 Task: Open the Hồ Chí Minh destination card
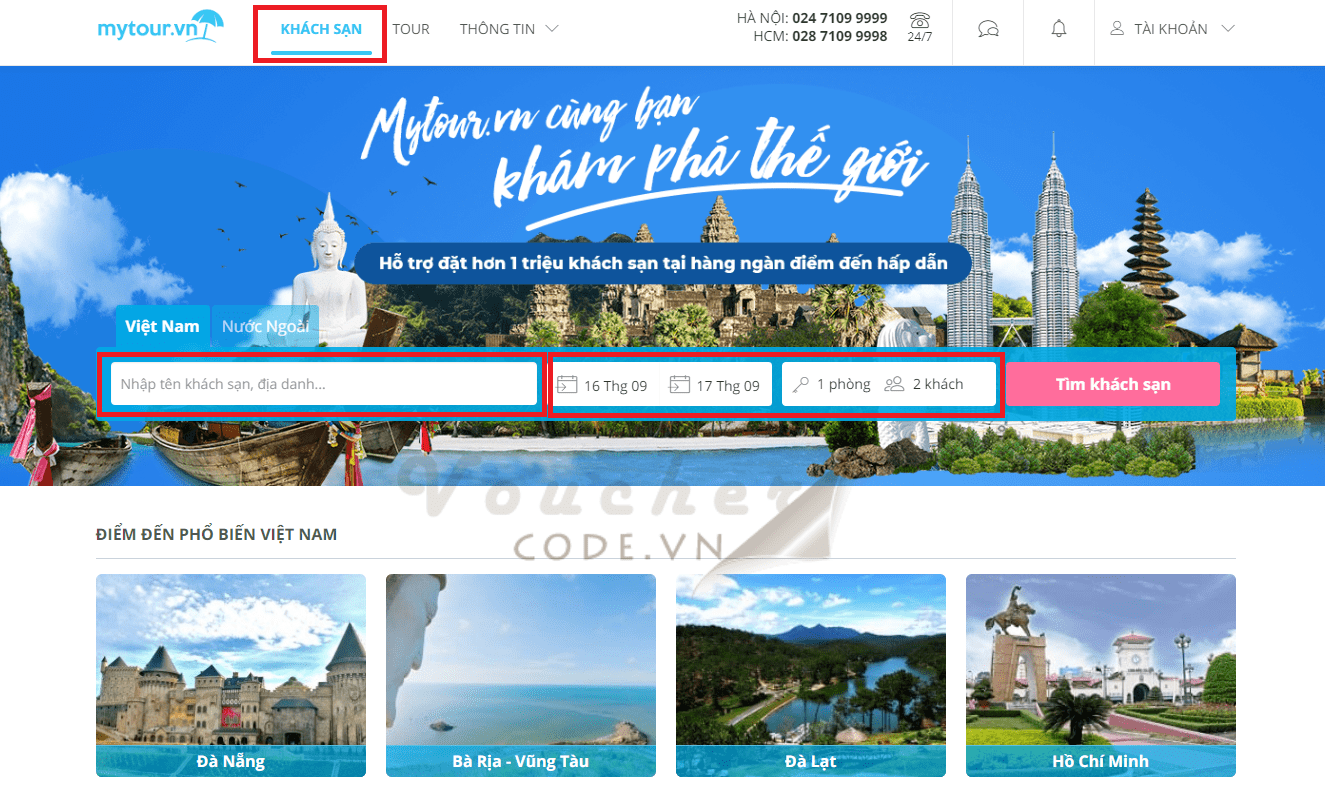coord(1100,675)
